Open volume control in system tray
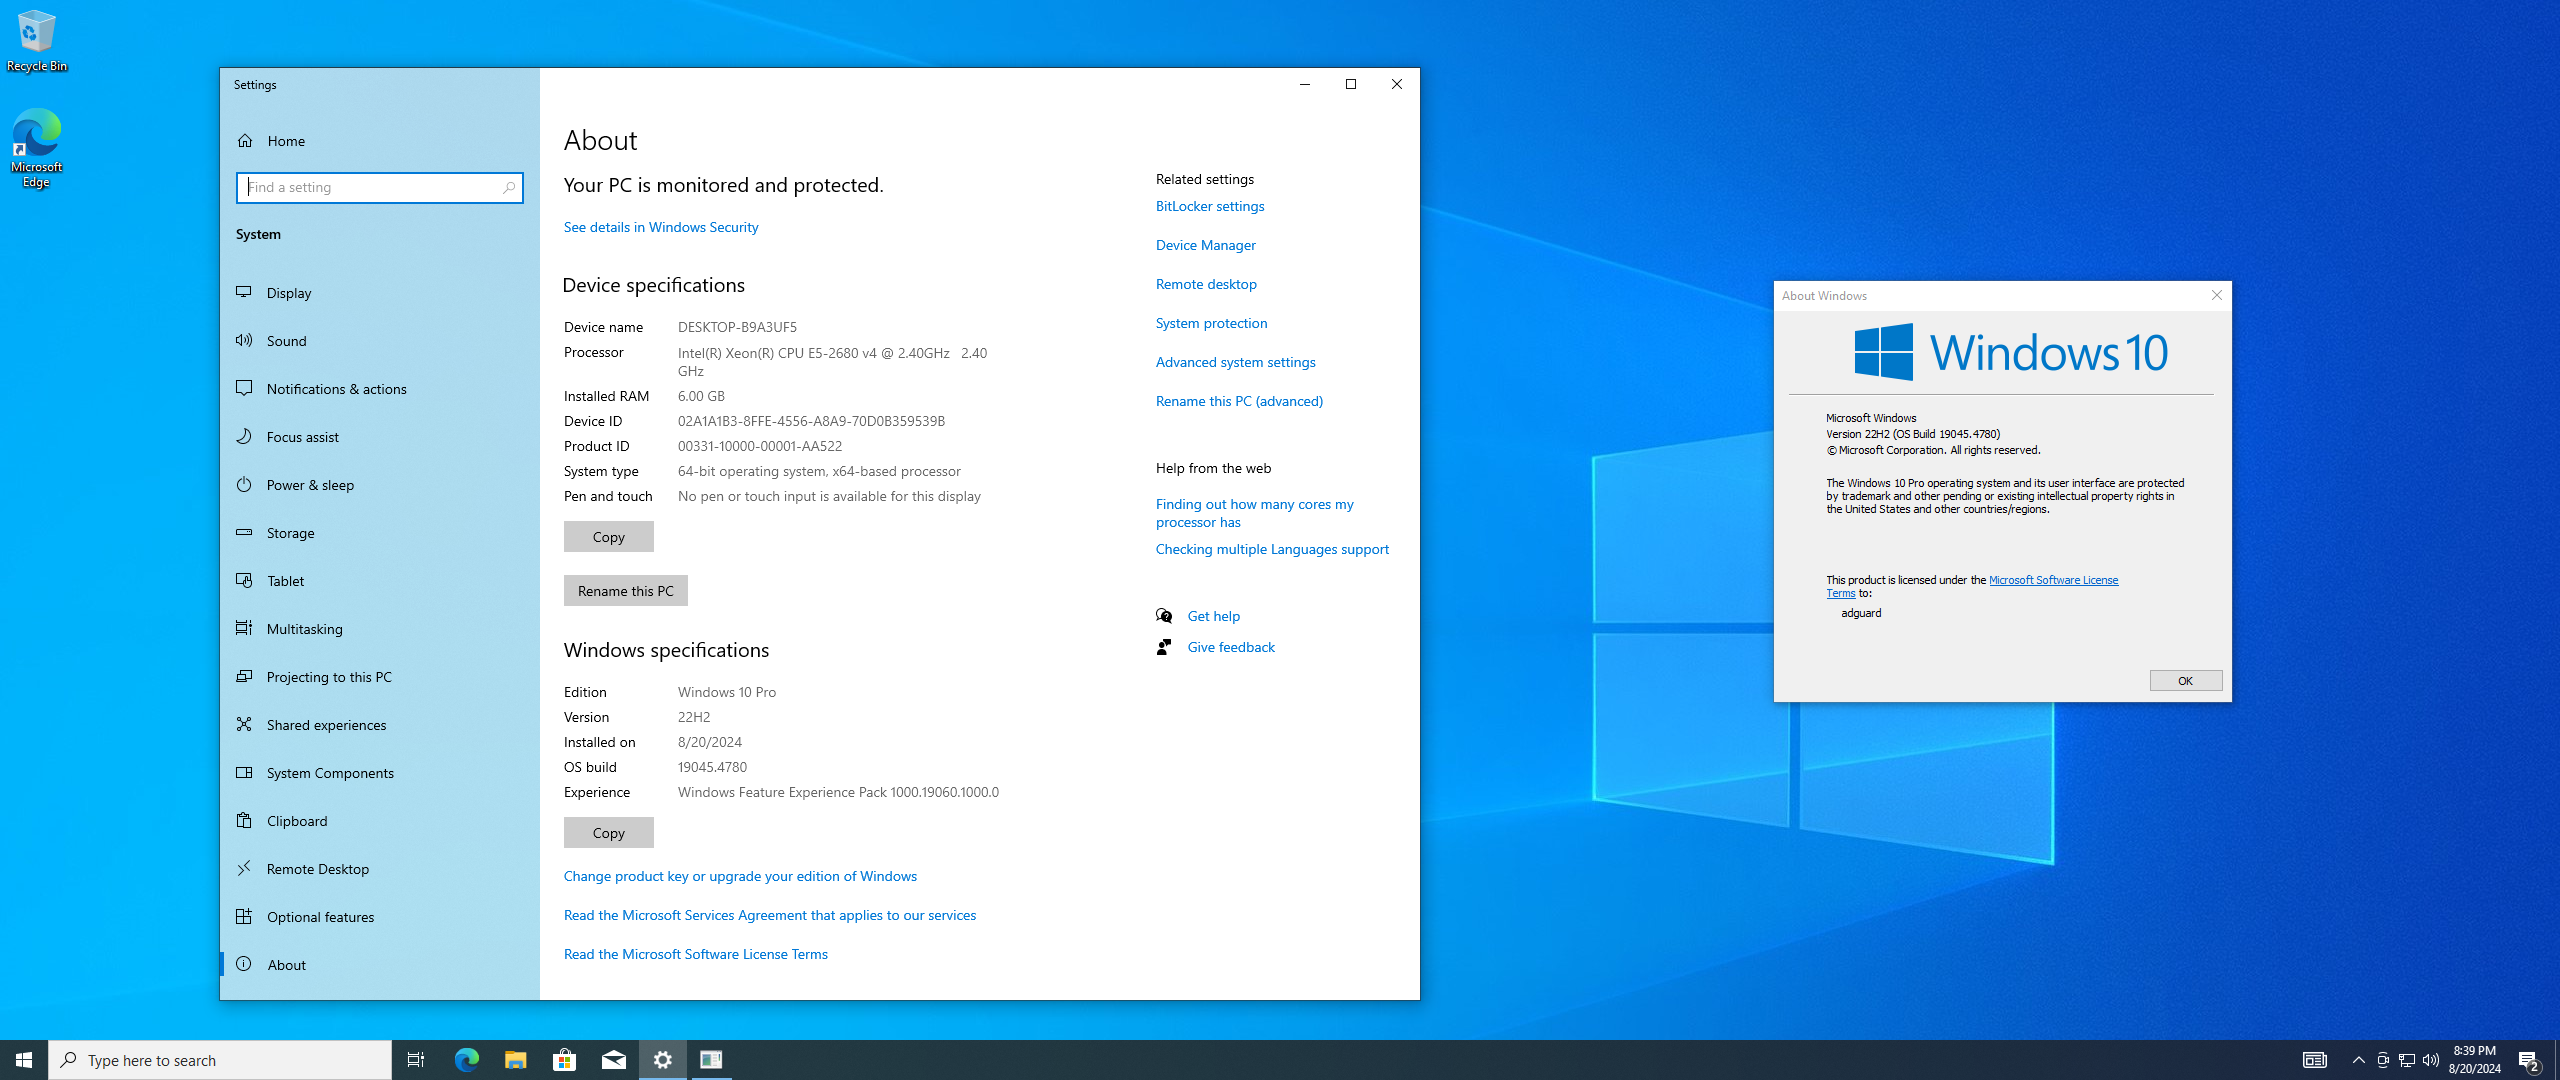Image resolution: width=2560 pixels, height=1080 pixels. (2431, 1060)
